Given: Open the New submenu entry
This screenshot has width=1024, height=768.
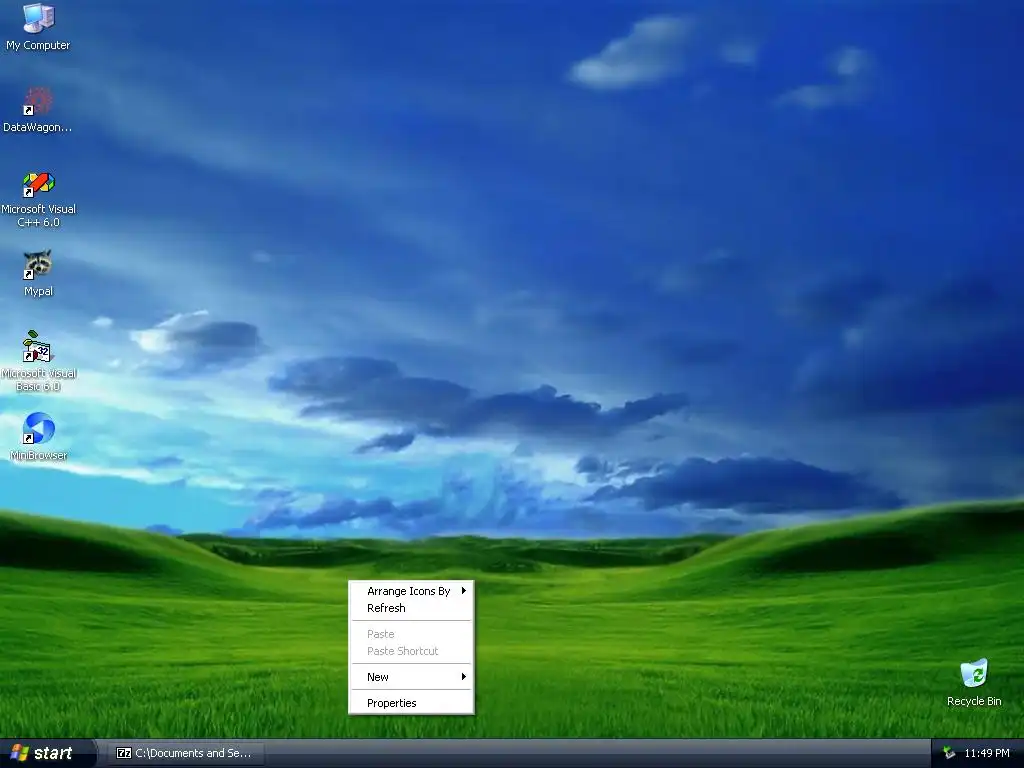Looking at the screenshot, I should click(411, 677).
